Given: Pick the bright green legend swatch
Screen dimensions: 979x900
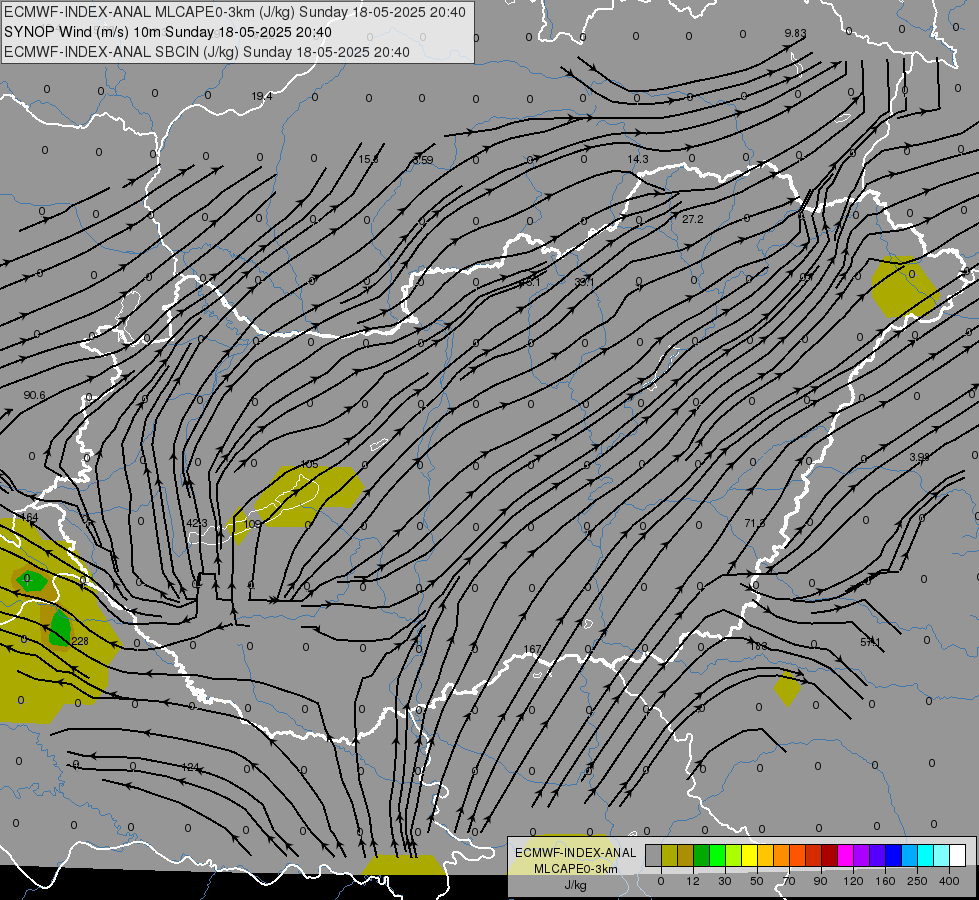Looking at the screenshot, I should [x=718, y=855].
